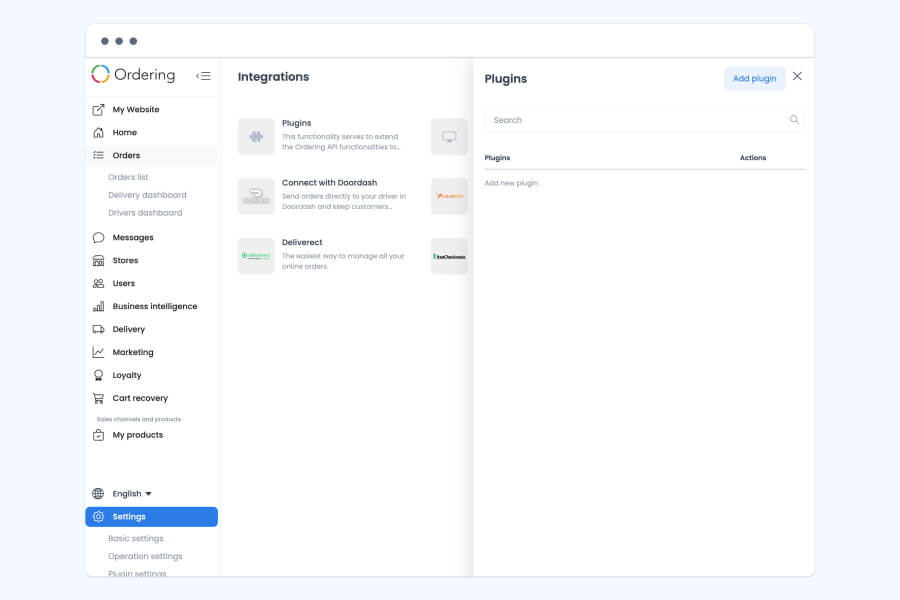Viewport: 900px width, 600px height.
Task: Click the Stores storefront icon
Action: coord(98,260)
